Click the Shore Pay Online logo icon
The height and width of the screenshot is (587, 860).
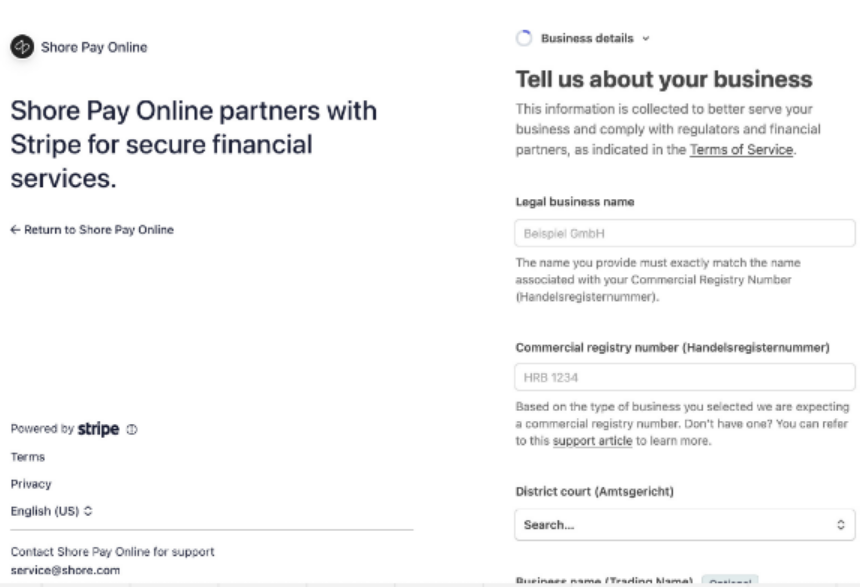tap(20, 46)
